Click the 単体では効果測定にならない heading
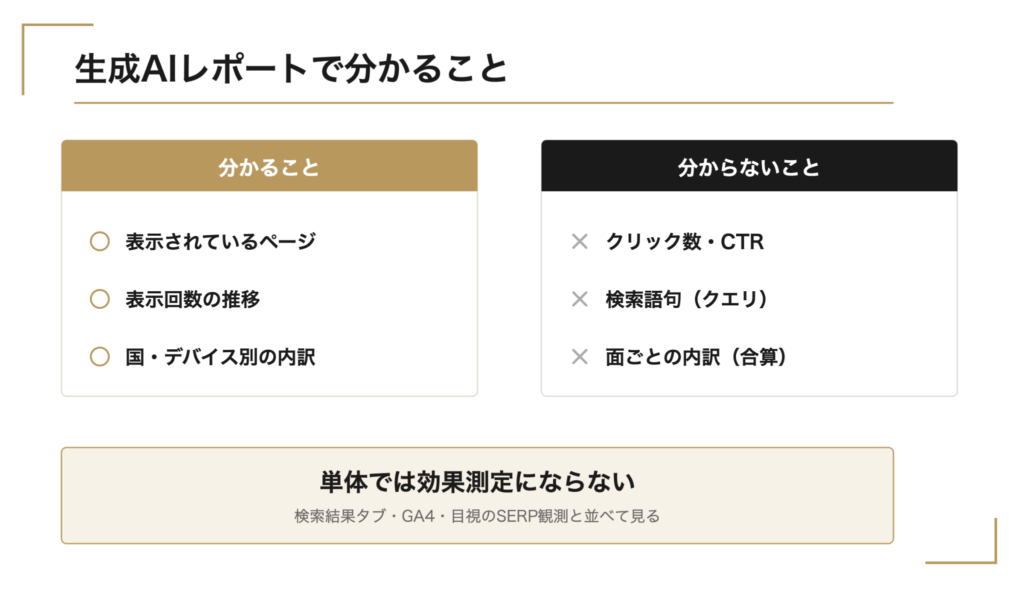The image size is (1024, 591). point(477,482)
